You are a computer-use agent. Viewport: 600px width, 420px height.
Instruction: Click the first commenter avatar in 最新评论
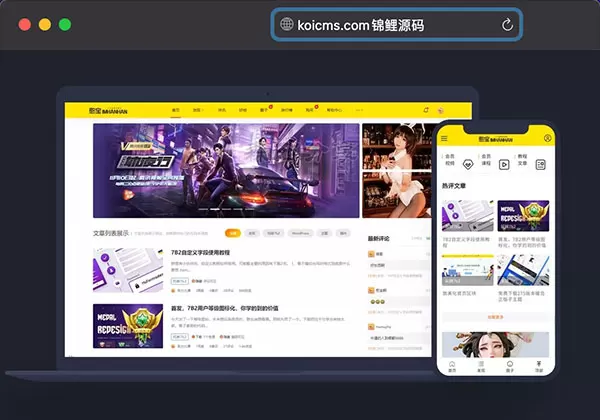(x=371, y=254)
